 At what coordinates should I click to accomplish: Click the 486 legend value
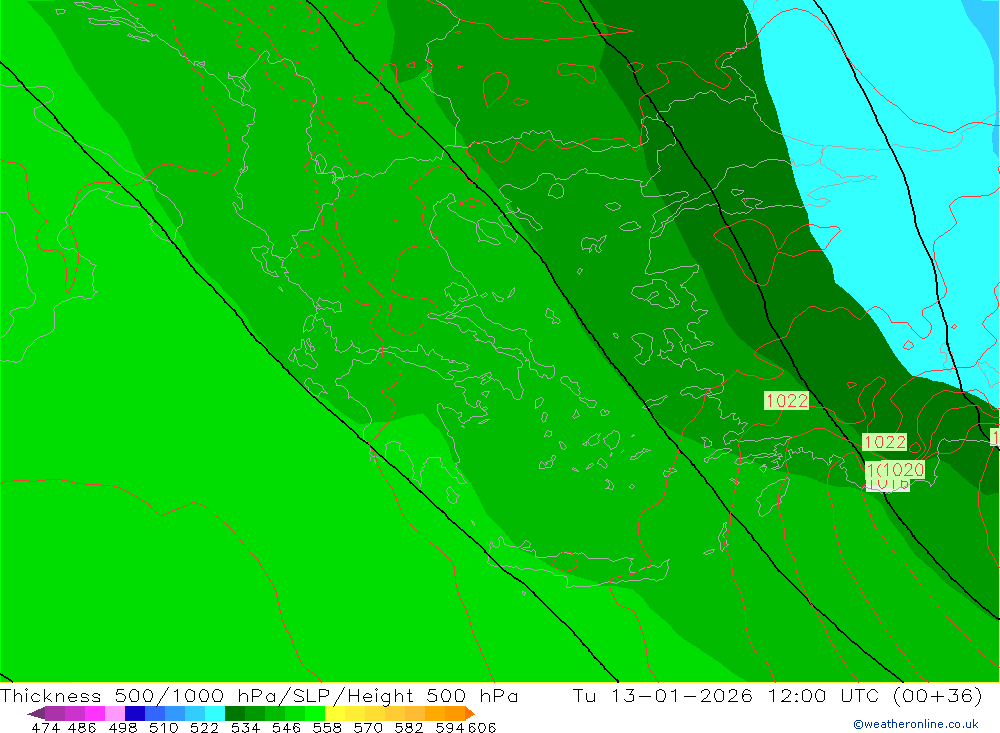[x=82, y=727]
